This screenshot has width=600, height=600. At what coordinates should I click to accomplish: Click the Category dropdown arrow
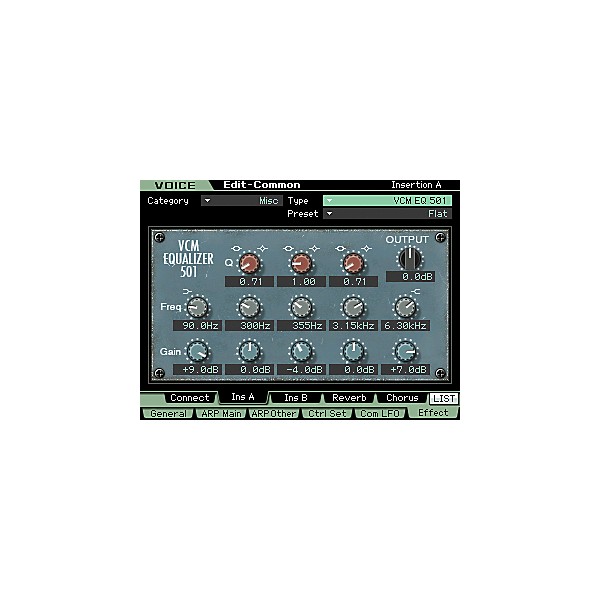pyautogui.click(x=207, y=201)
